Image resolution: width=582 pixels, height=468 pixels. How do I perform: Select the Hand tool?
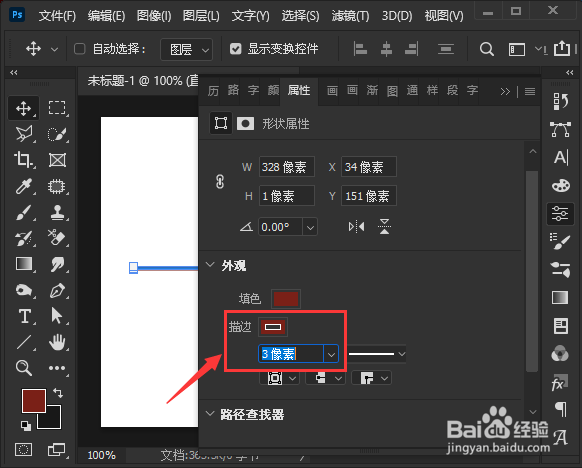tap(57, 342)
